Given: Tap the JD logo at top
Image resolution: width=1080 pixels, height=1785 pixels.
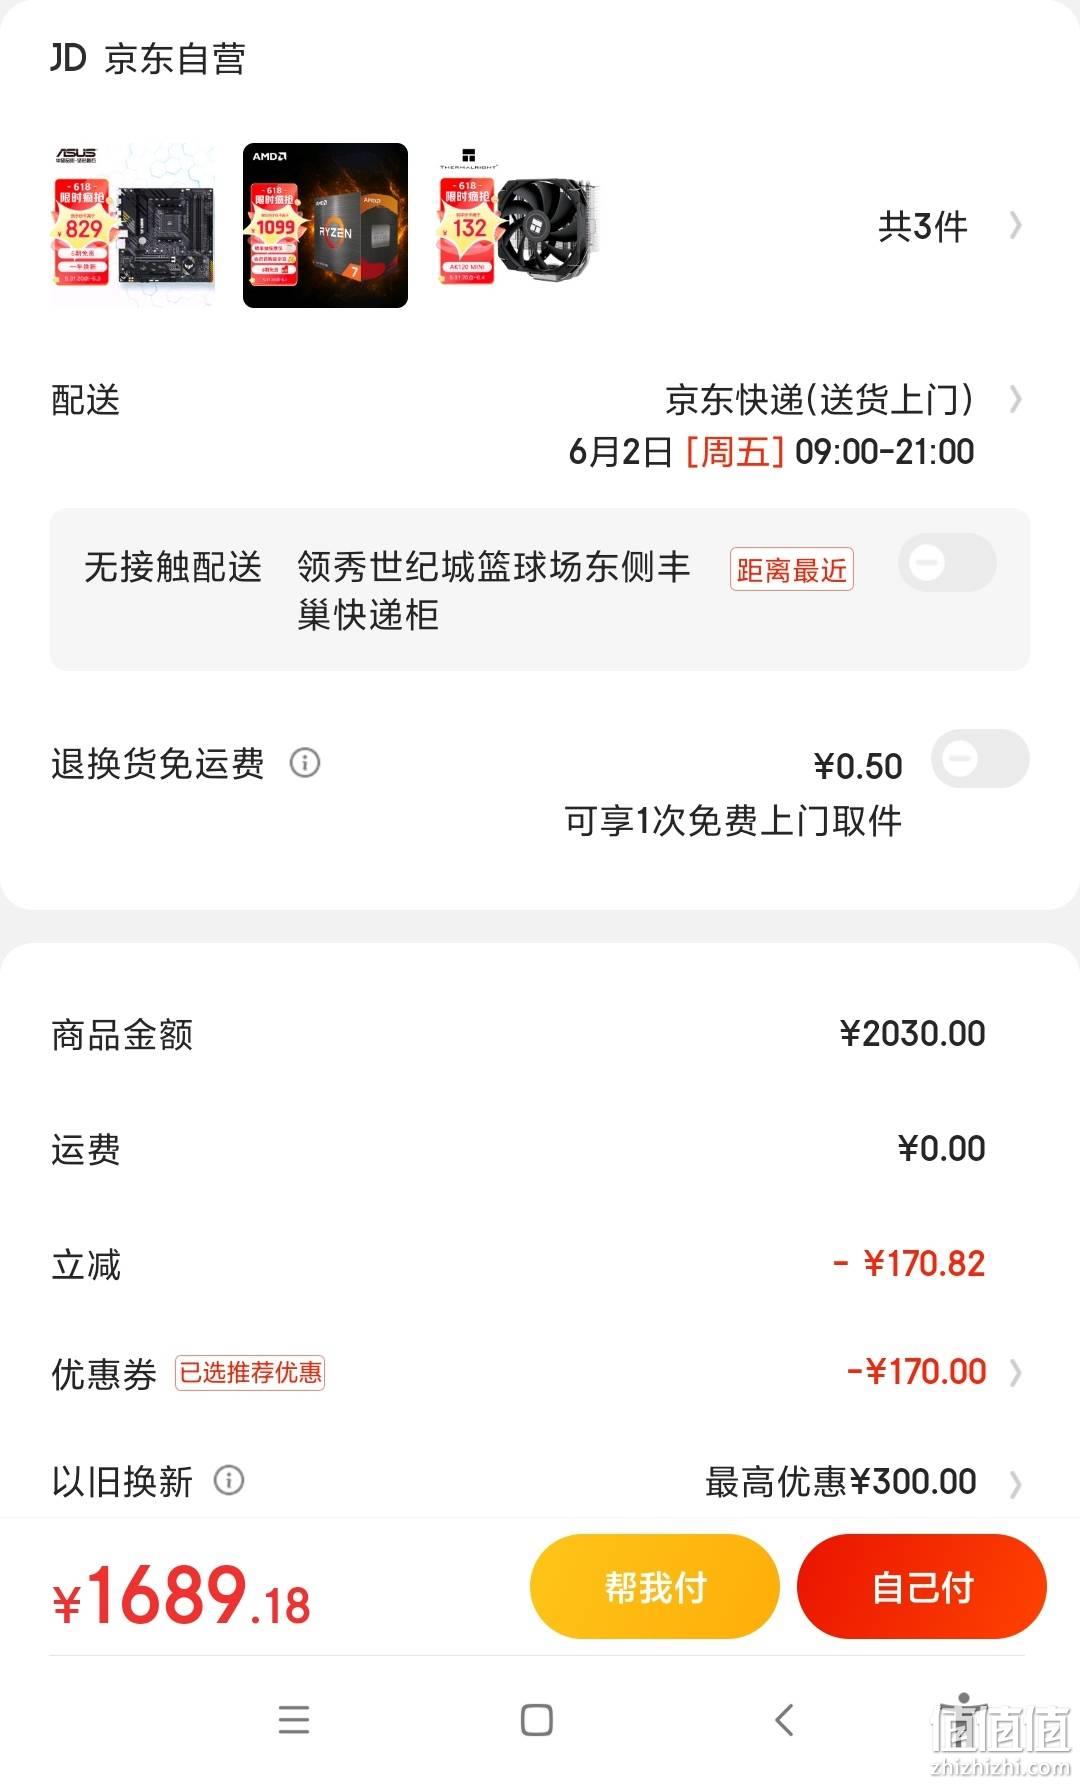Looking at the screenshot, I should point(68,58).
